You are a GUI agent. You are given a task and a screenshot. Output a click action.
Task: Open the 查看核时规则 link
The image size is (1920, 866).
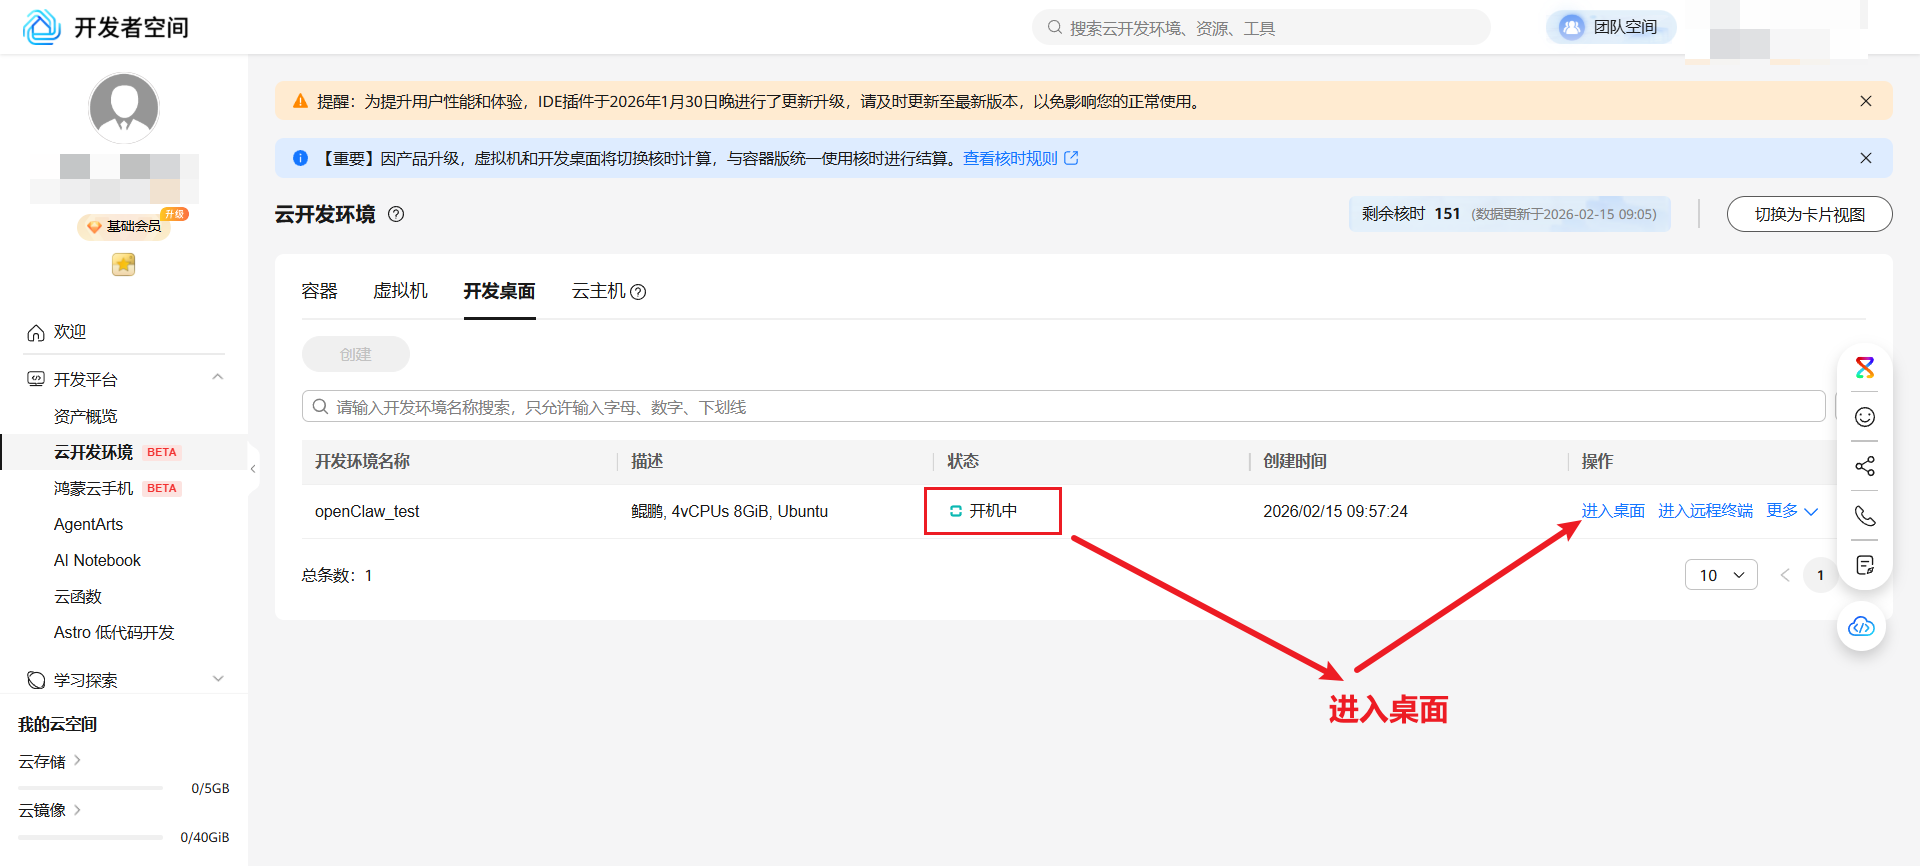coord(1020,158)
